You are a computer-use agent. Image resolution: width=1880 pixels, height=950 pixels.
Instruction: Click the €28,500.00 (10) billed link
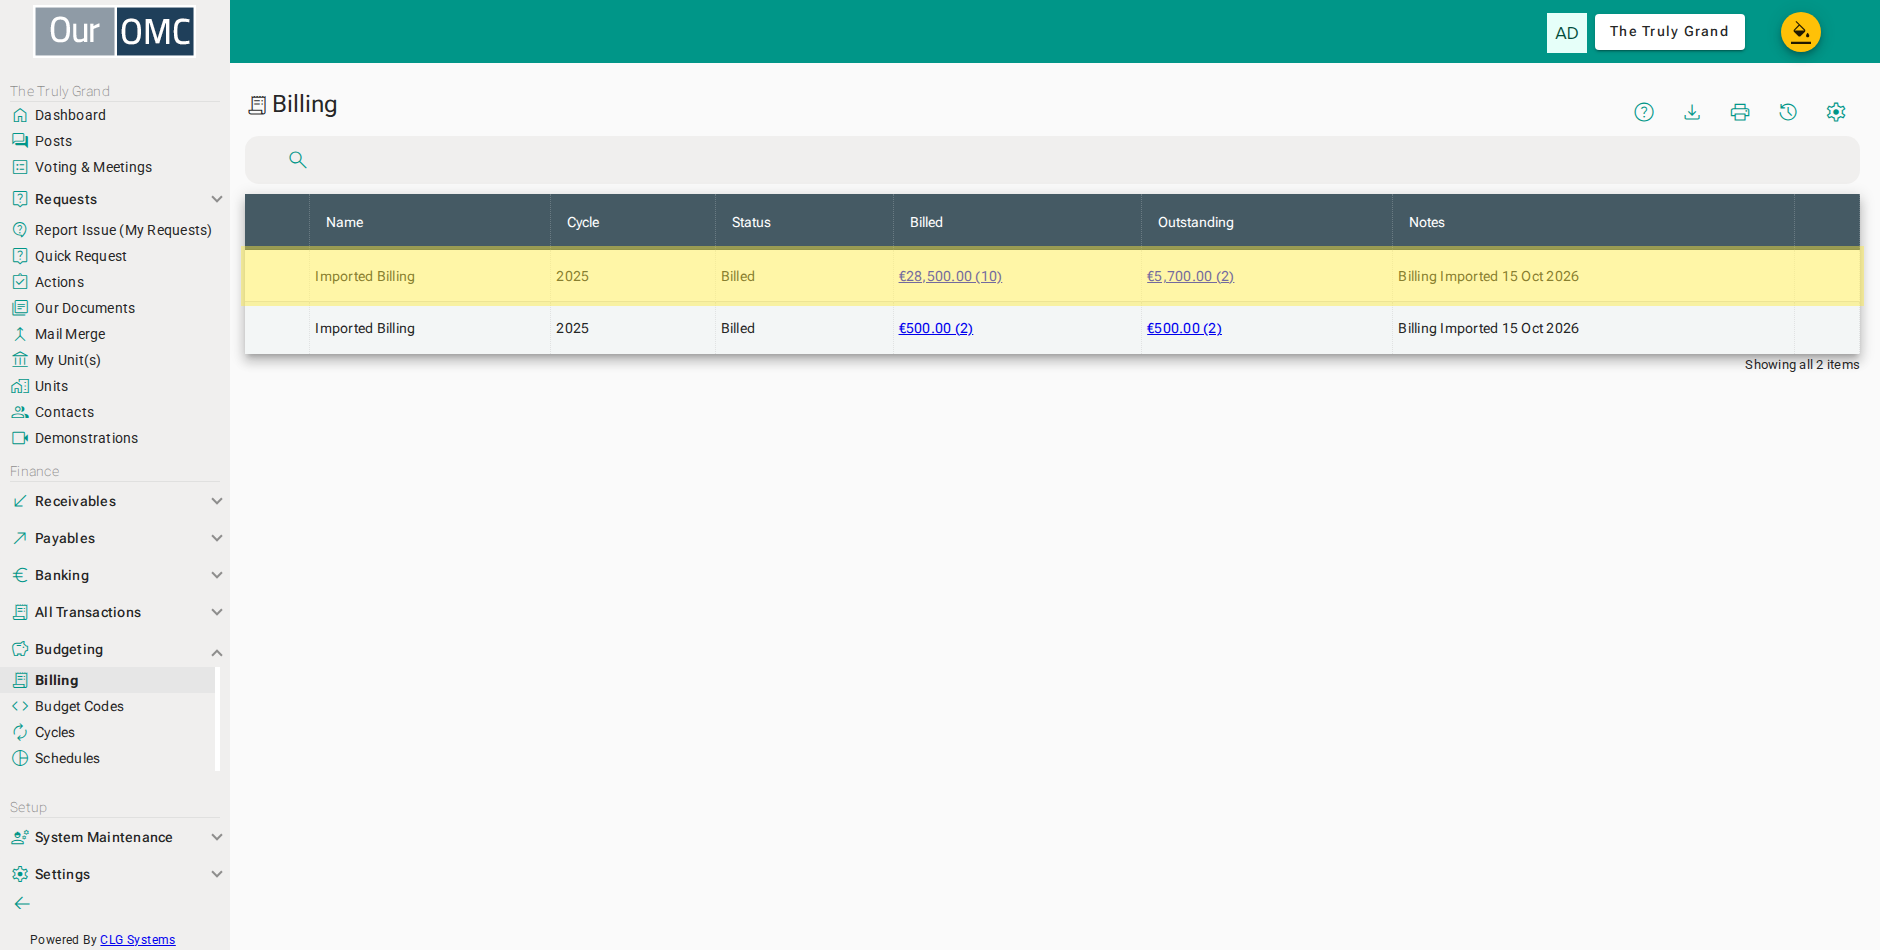(x=950, y=276)
